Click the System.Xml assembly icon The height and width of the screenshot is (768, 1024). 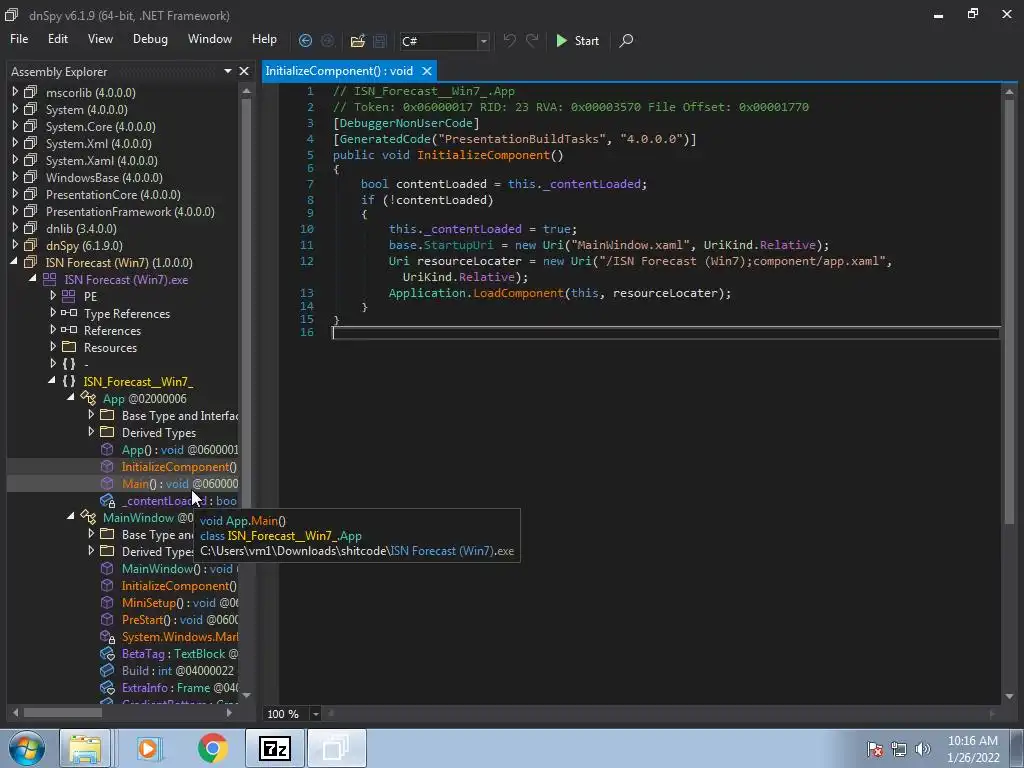pos(31,143)
